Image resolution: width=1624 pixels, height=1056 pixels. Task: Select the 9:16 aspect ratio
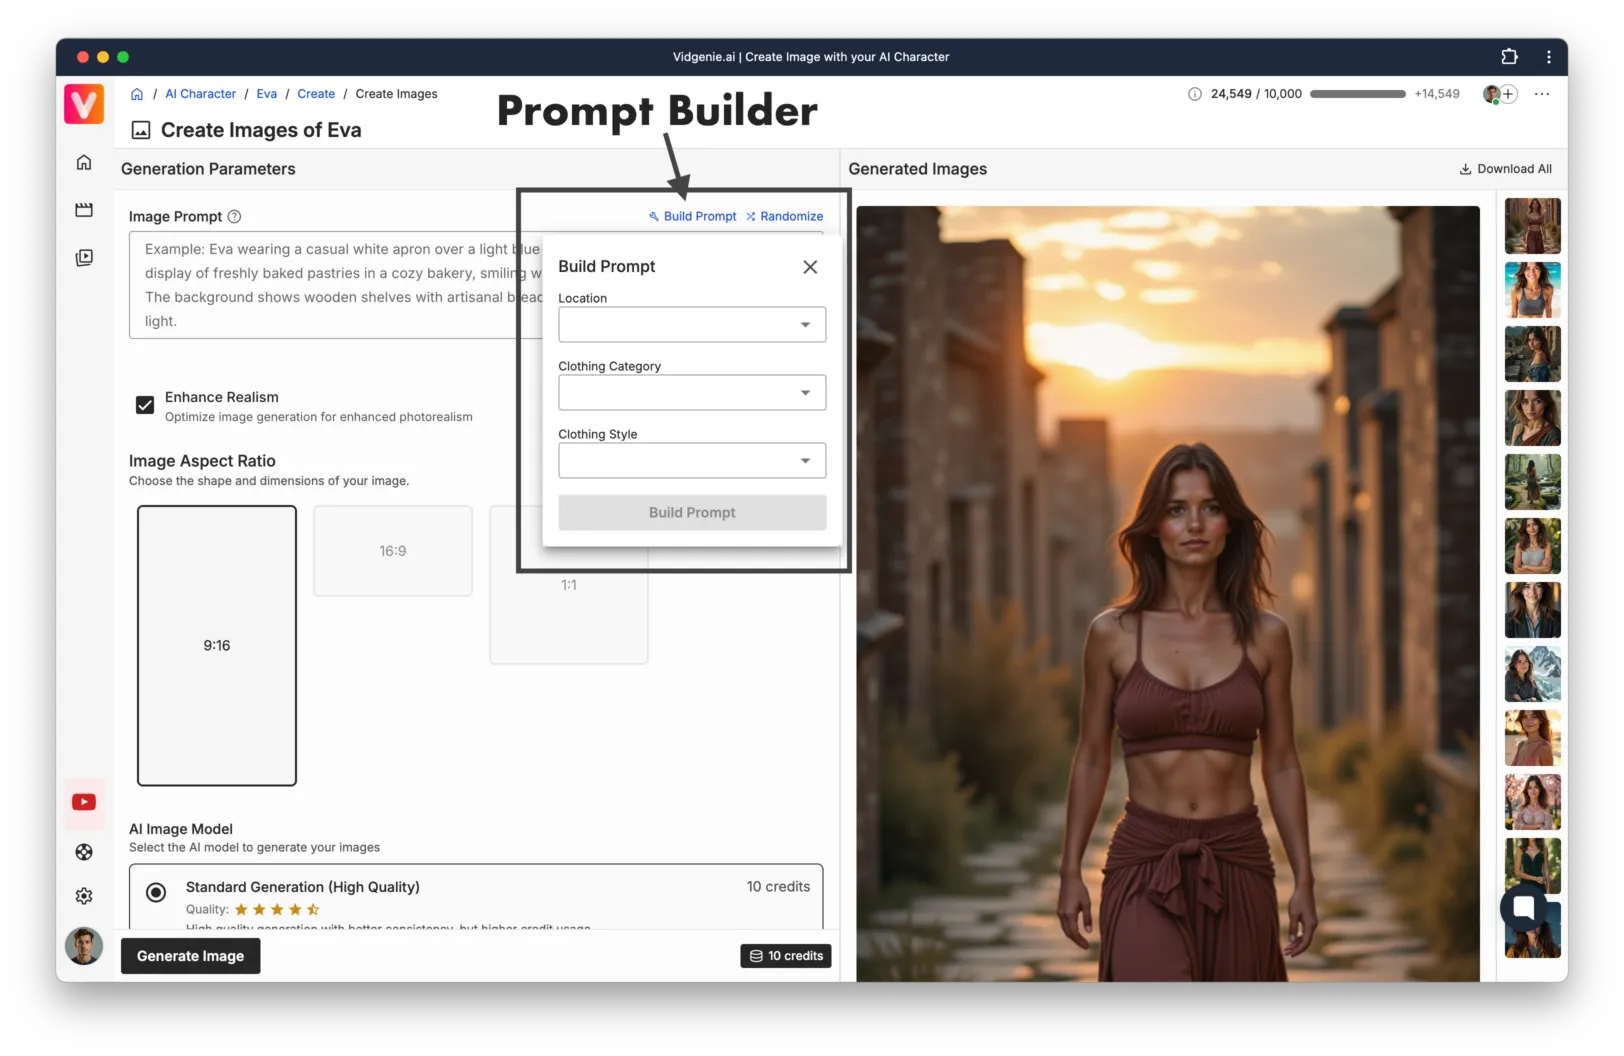tap(217, 645)
